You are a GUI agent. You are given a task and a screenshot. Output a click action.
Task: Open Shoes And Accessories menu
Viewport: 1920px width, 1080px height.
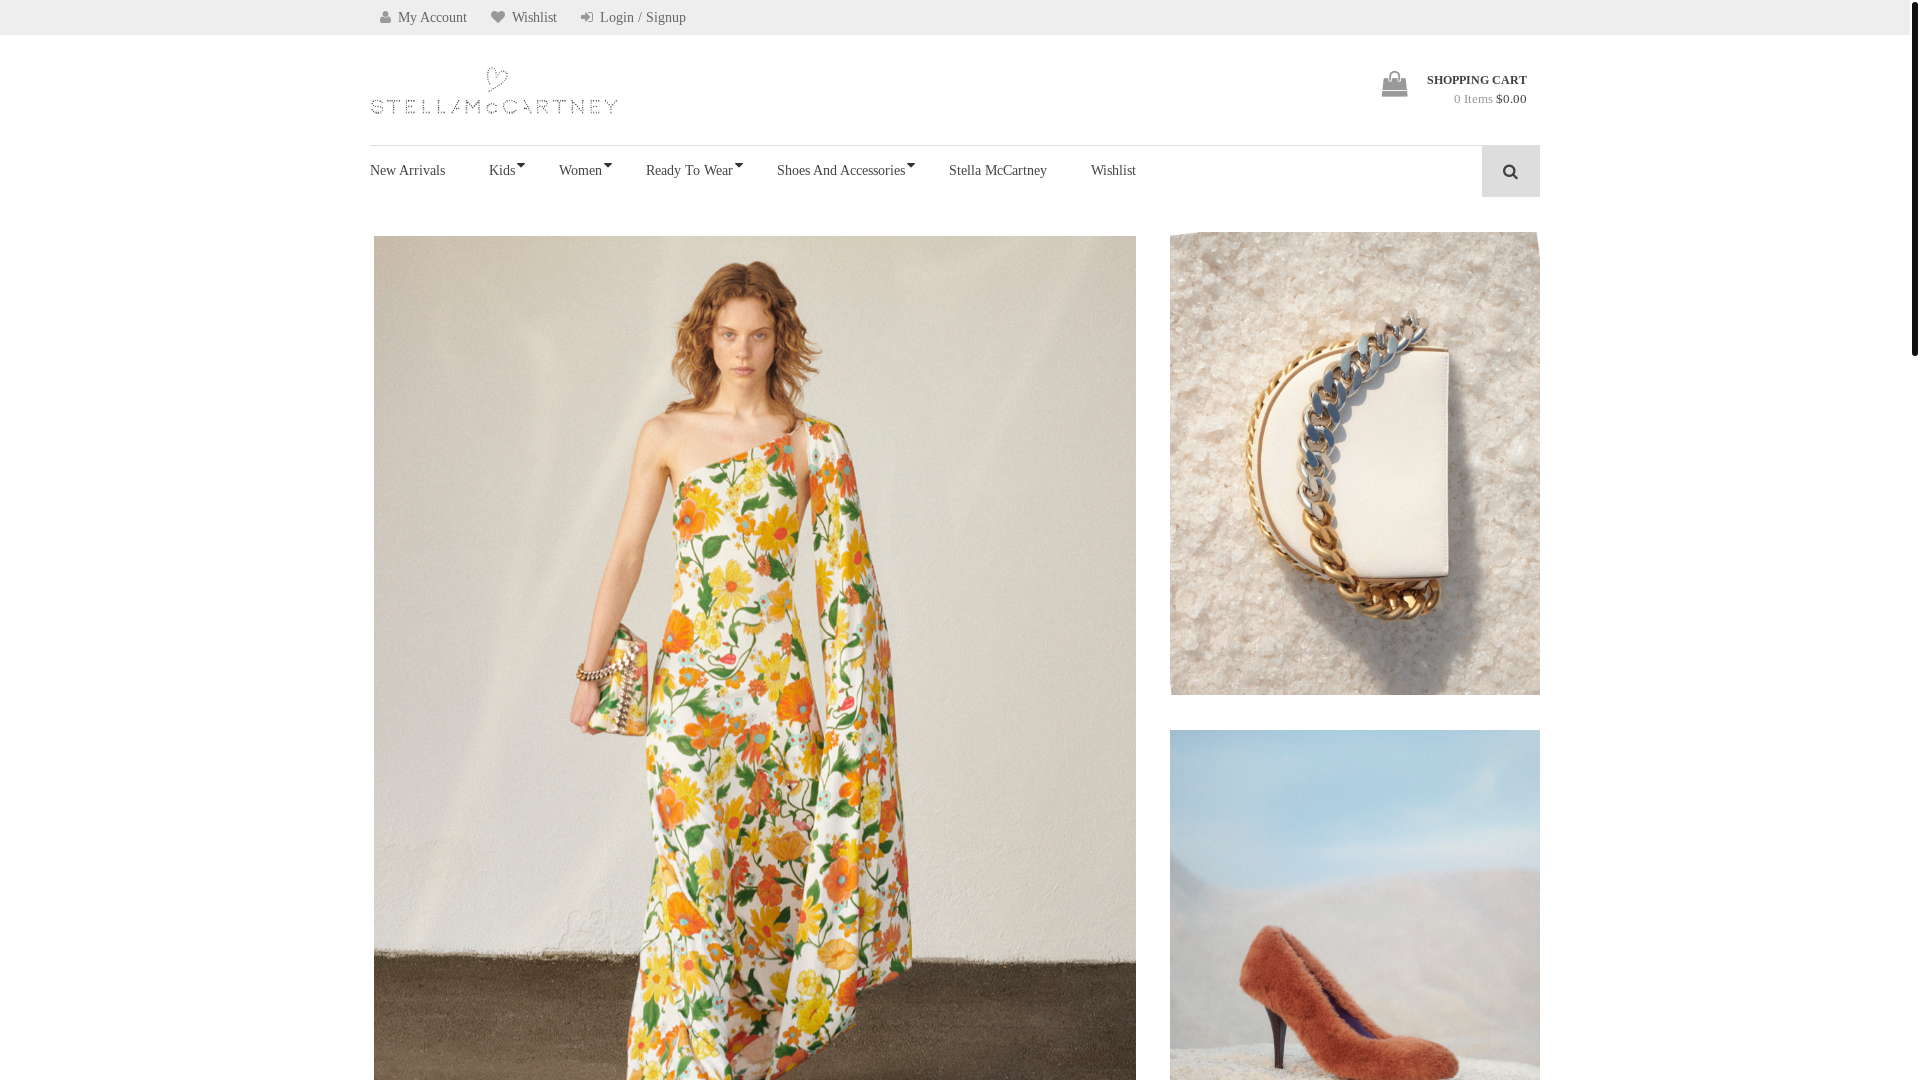coord(841,171)
